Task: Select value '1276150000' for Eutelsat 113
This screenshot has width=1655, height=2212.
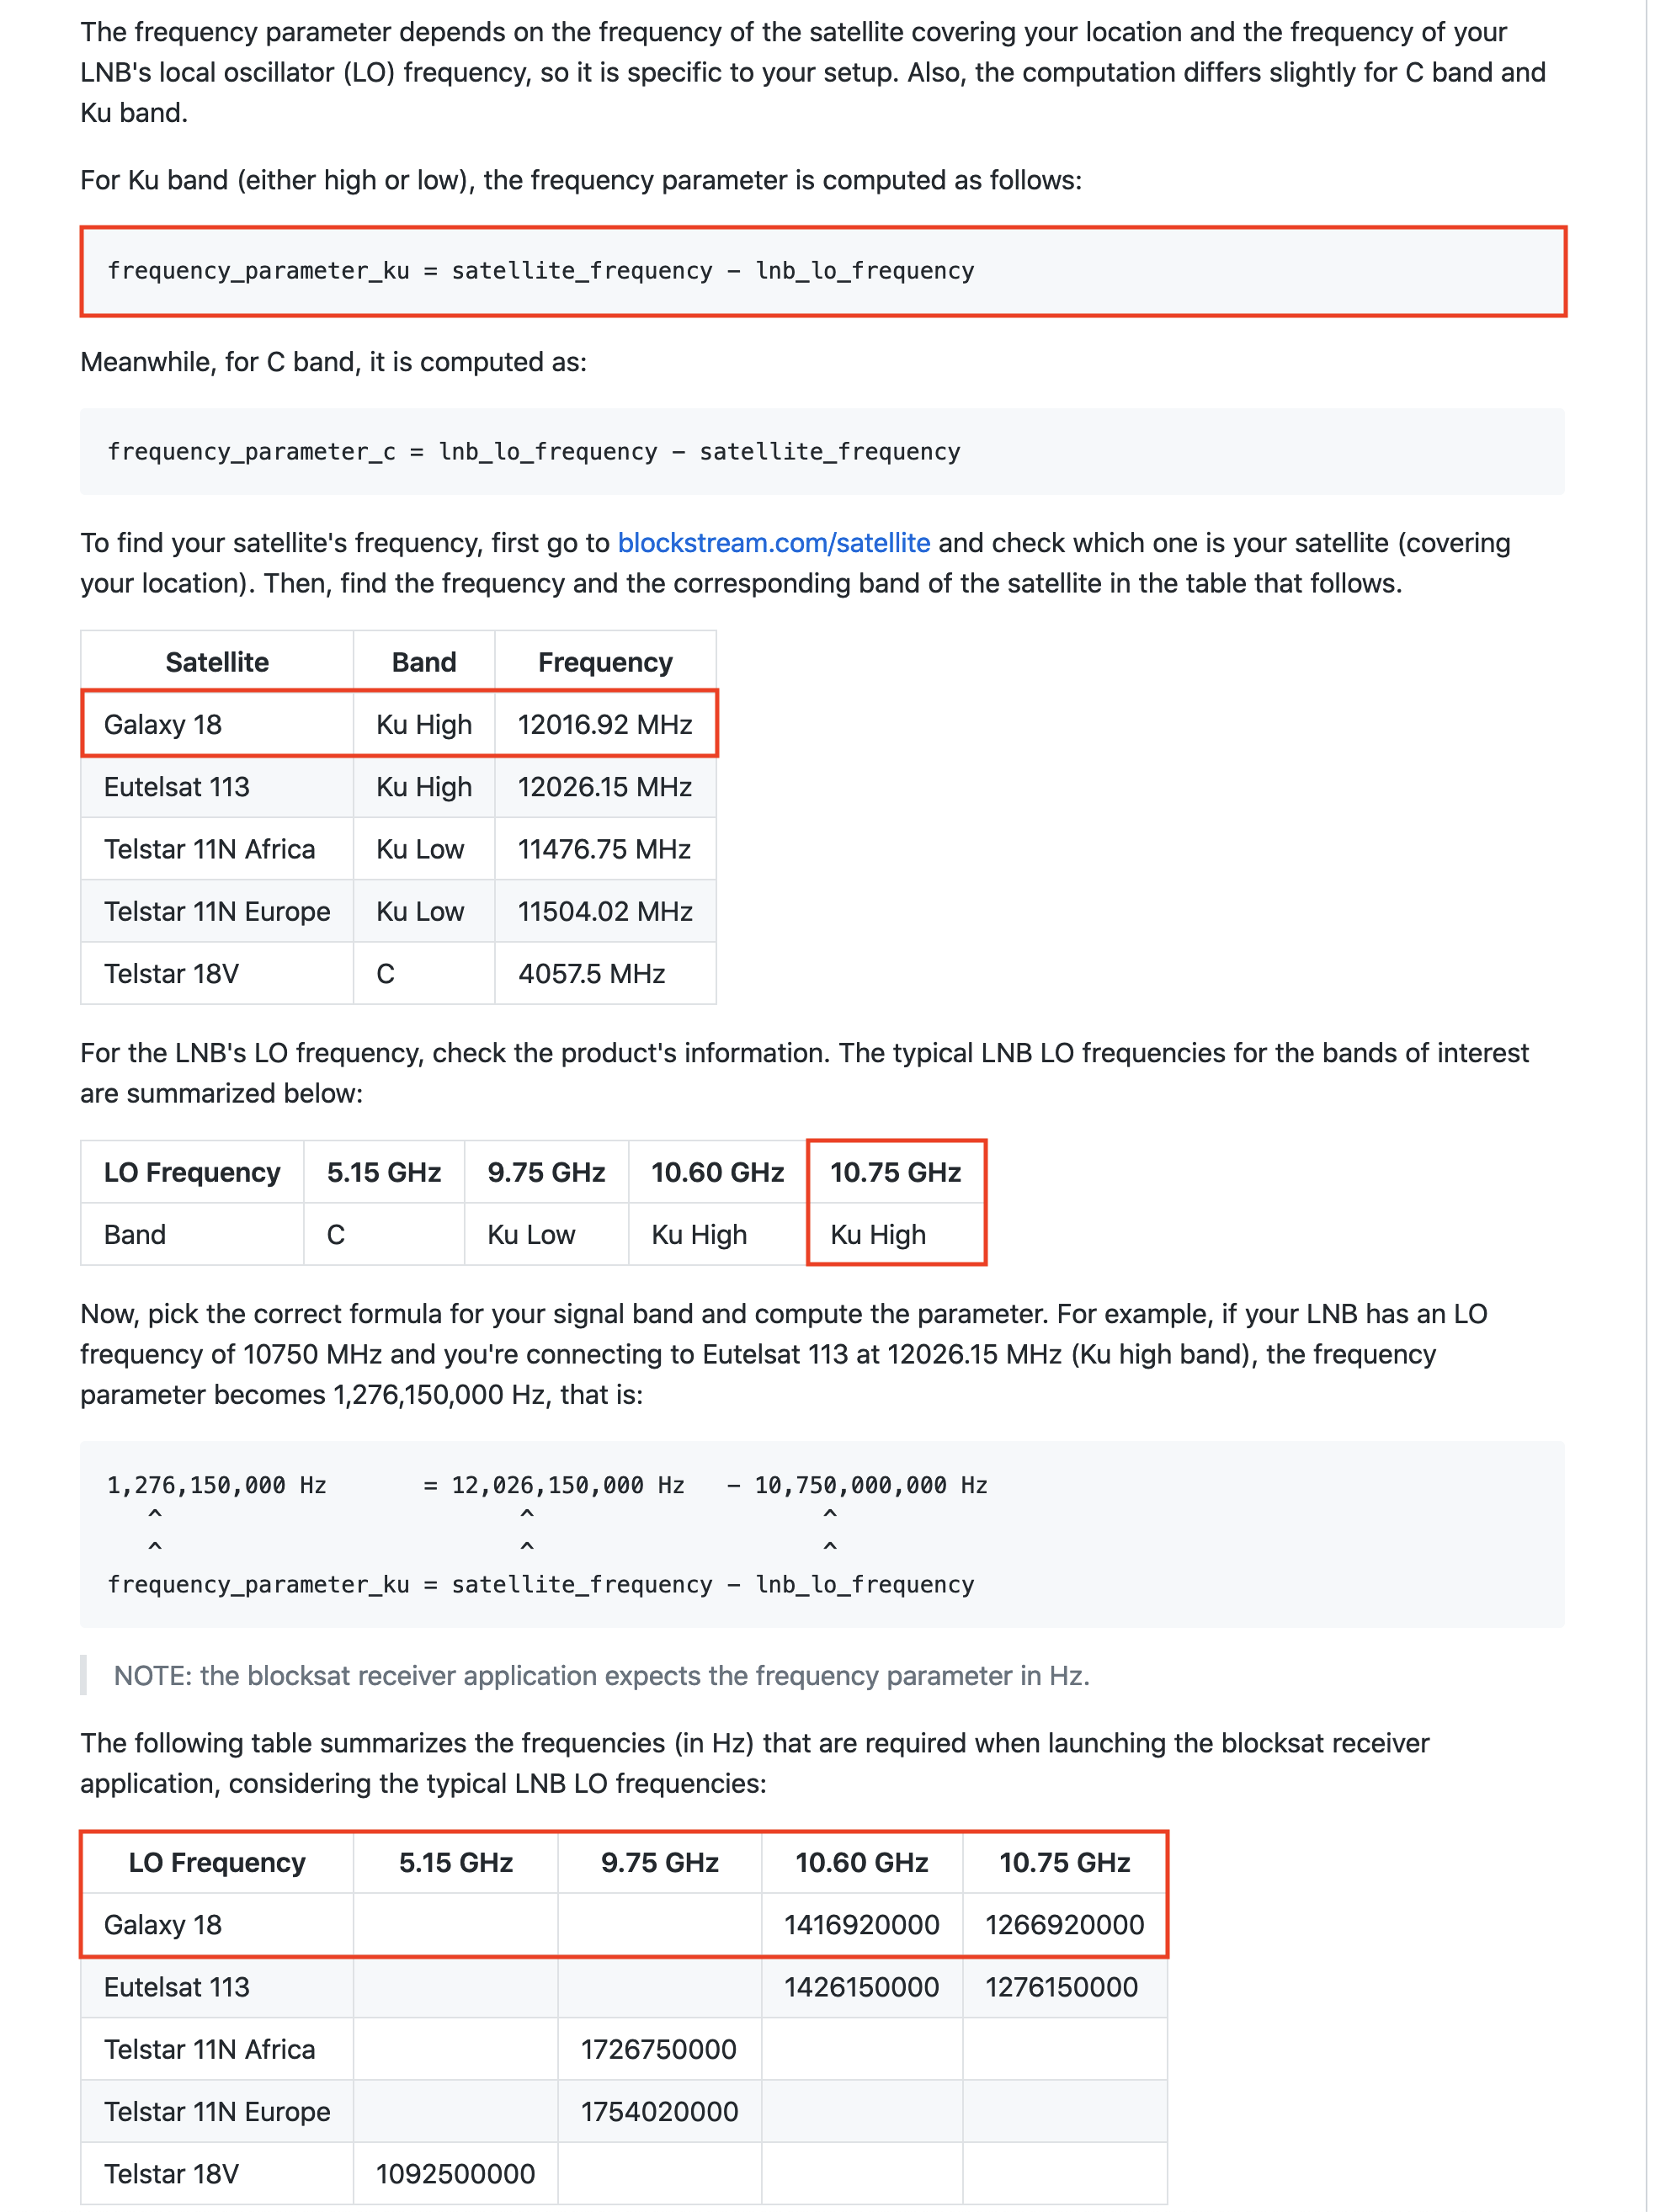Action: (x=1064, y=1987)
